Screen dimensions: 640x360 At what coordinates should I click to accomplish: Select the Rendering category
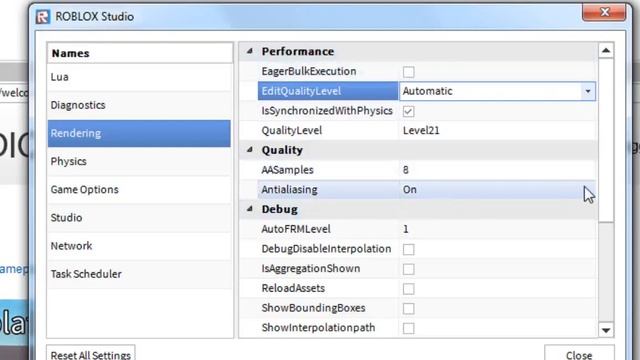(x=139, y=133)
